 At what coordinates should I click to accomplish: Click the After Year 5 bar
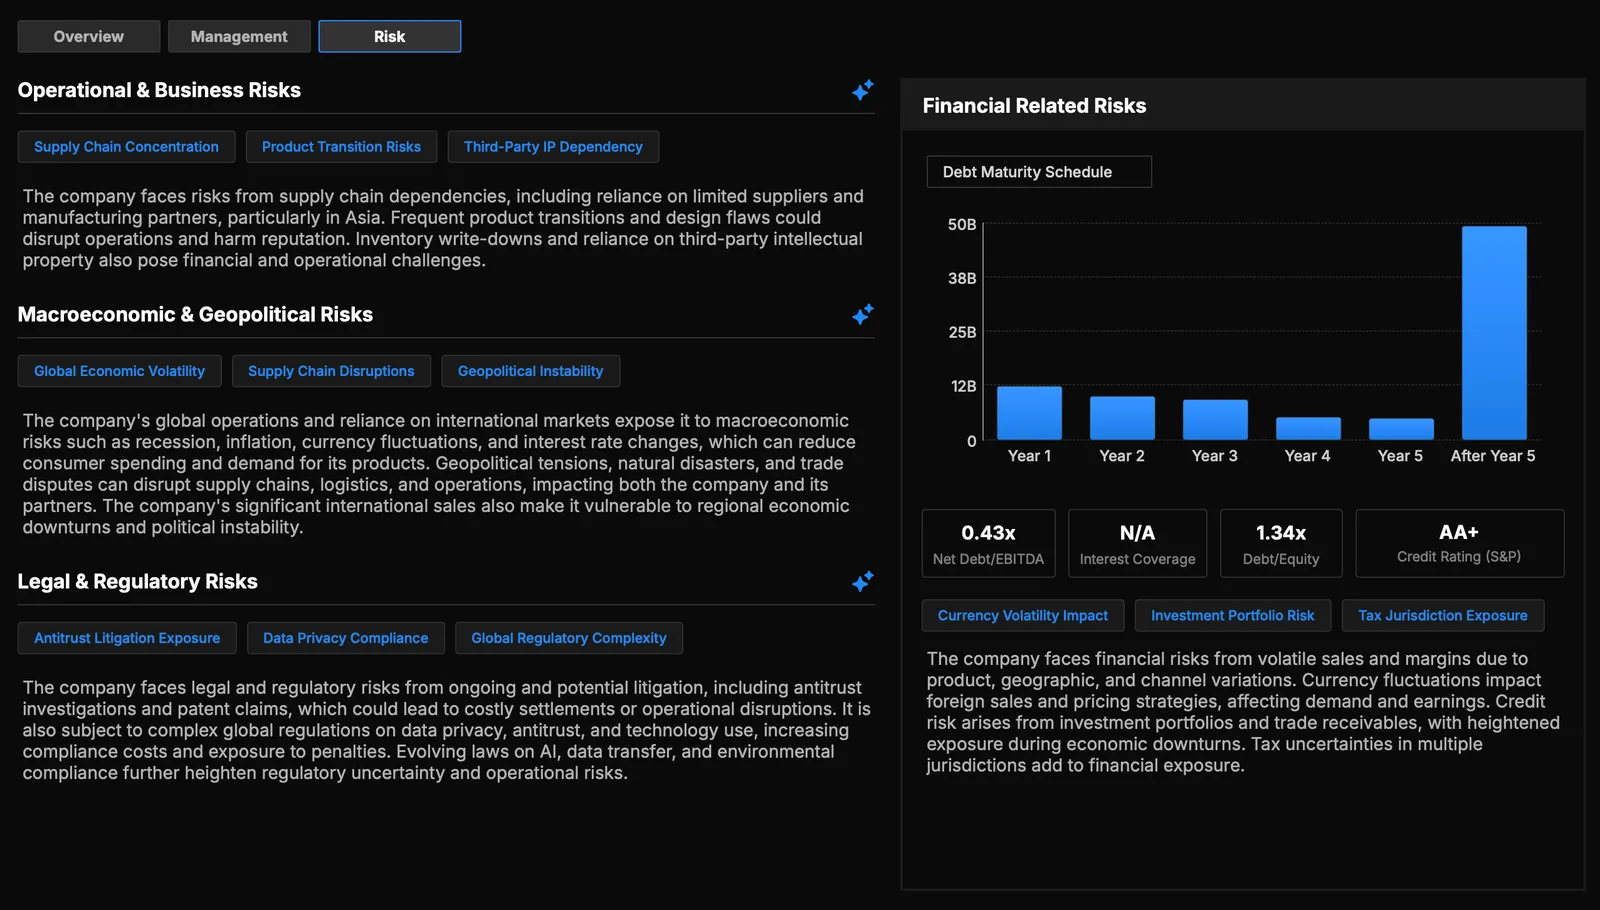[1494, 333]
